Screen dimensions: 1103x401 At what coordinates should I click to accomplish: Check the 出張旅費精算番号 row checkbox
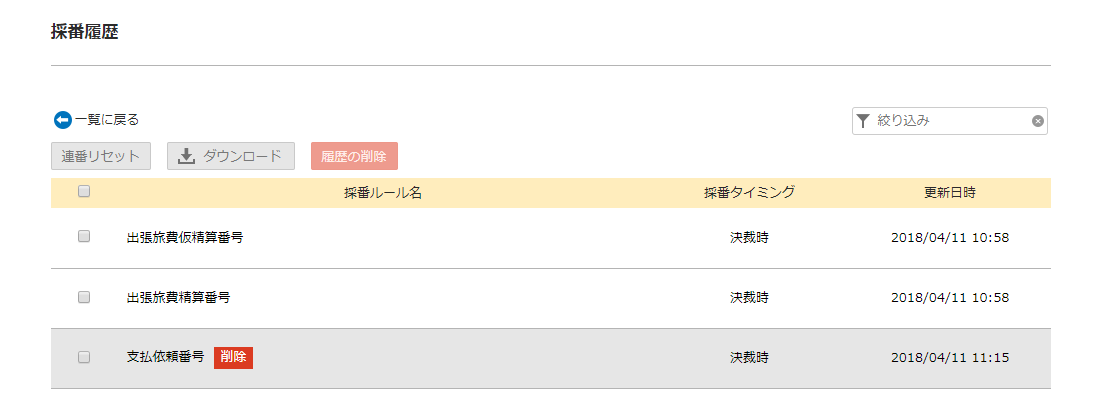(84, 298)
